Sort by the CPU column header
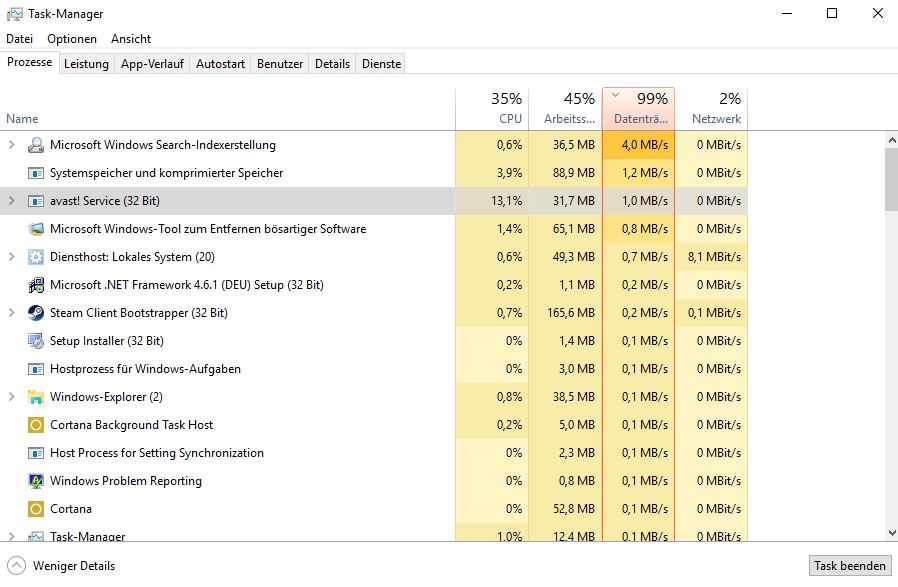The width and height of the screenshot is (898, 587). pyautogui.click(x=492, y=109)
